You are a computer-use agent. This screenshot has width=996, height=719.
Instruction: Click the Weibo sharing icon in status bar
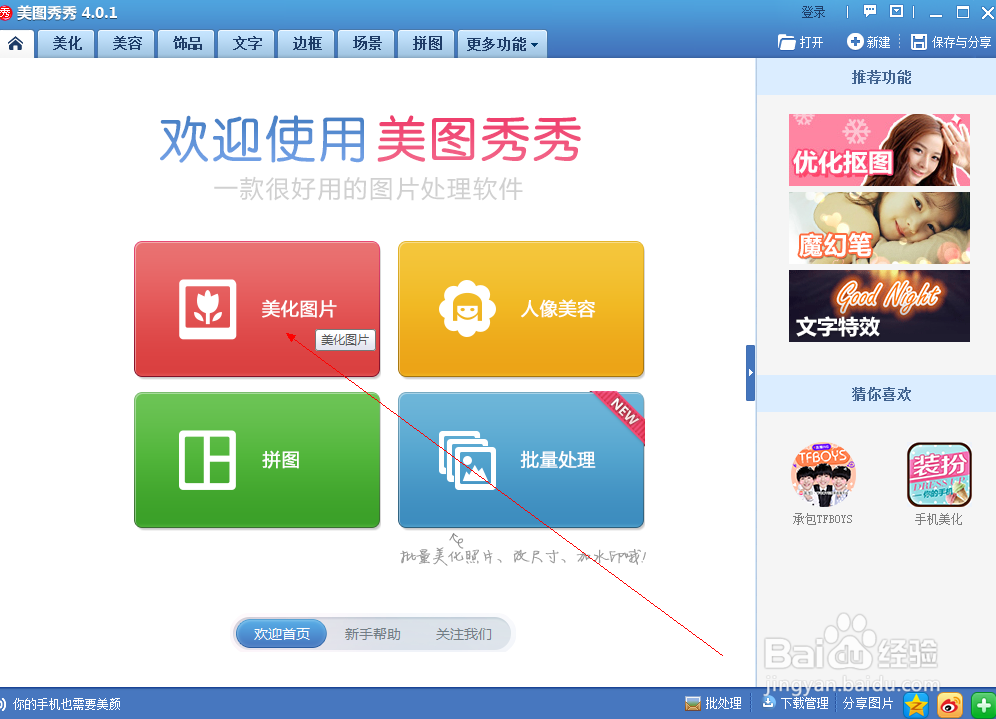coord(952,705)
